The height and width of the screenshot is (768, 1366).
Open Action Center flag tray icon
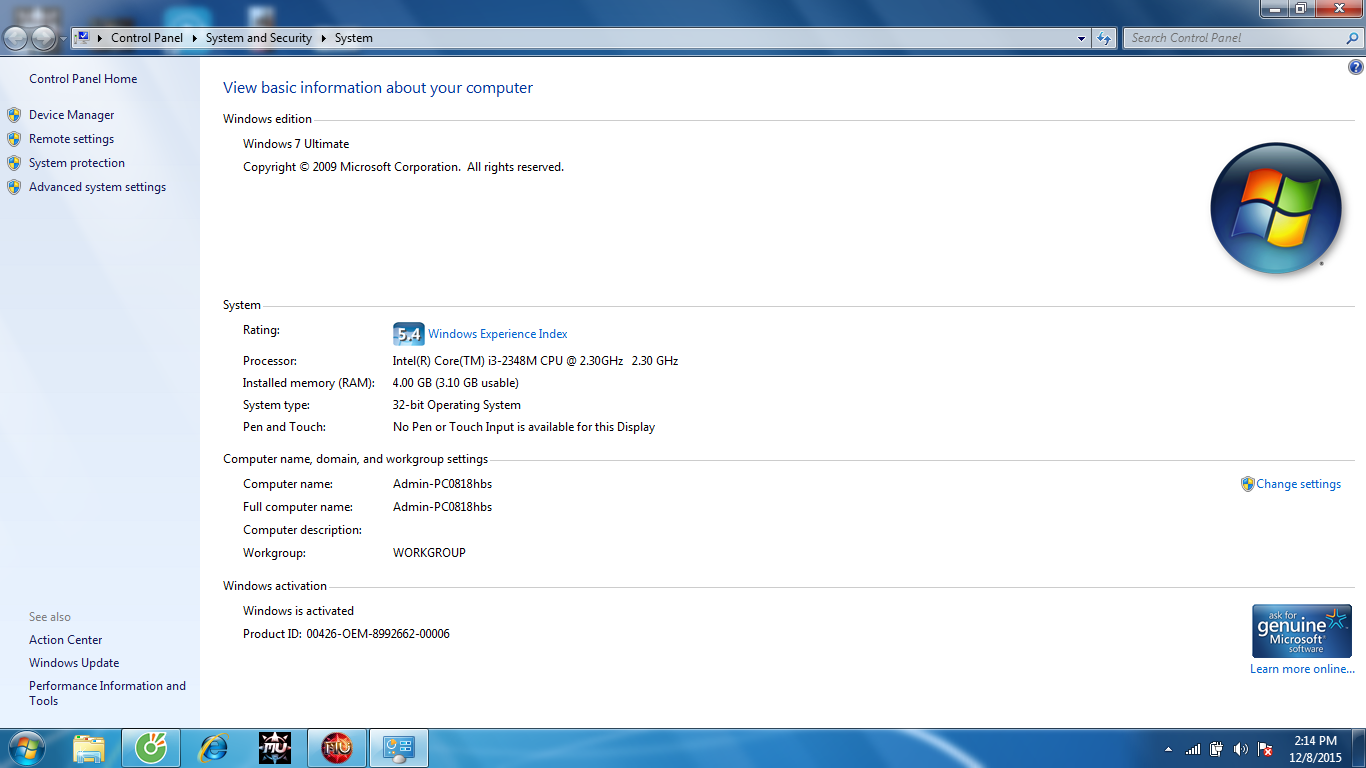1265,749
